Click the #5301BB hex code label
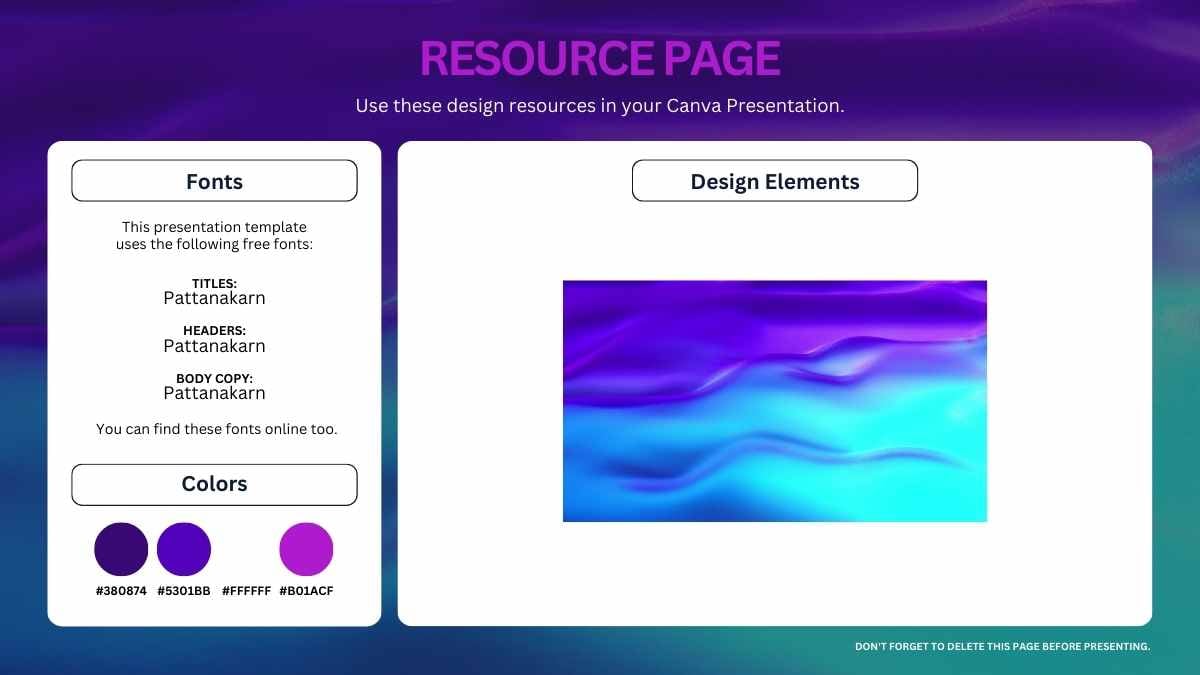Image resolution: width=1200 pixels, height=675 pixels. click(184, 591)
